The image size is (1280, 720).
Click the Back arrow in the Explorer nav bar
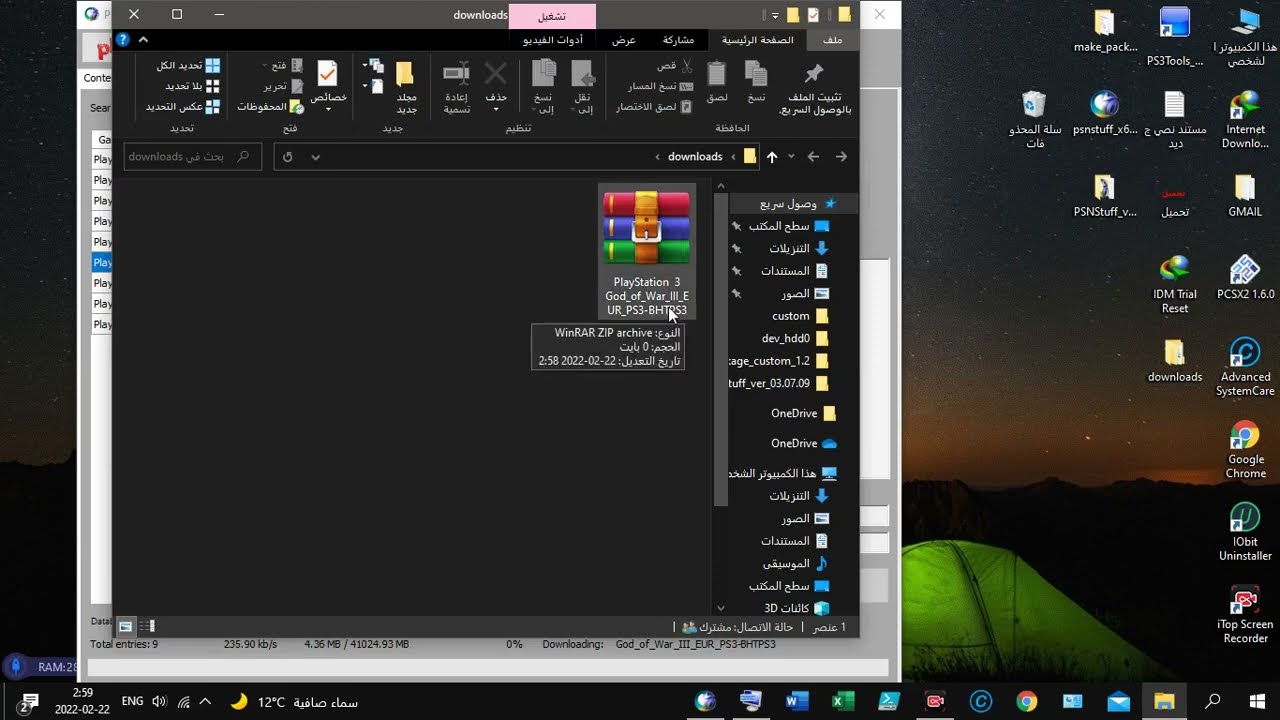click(x=841, y=156)
